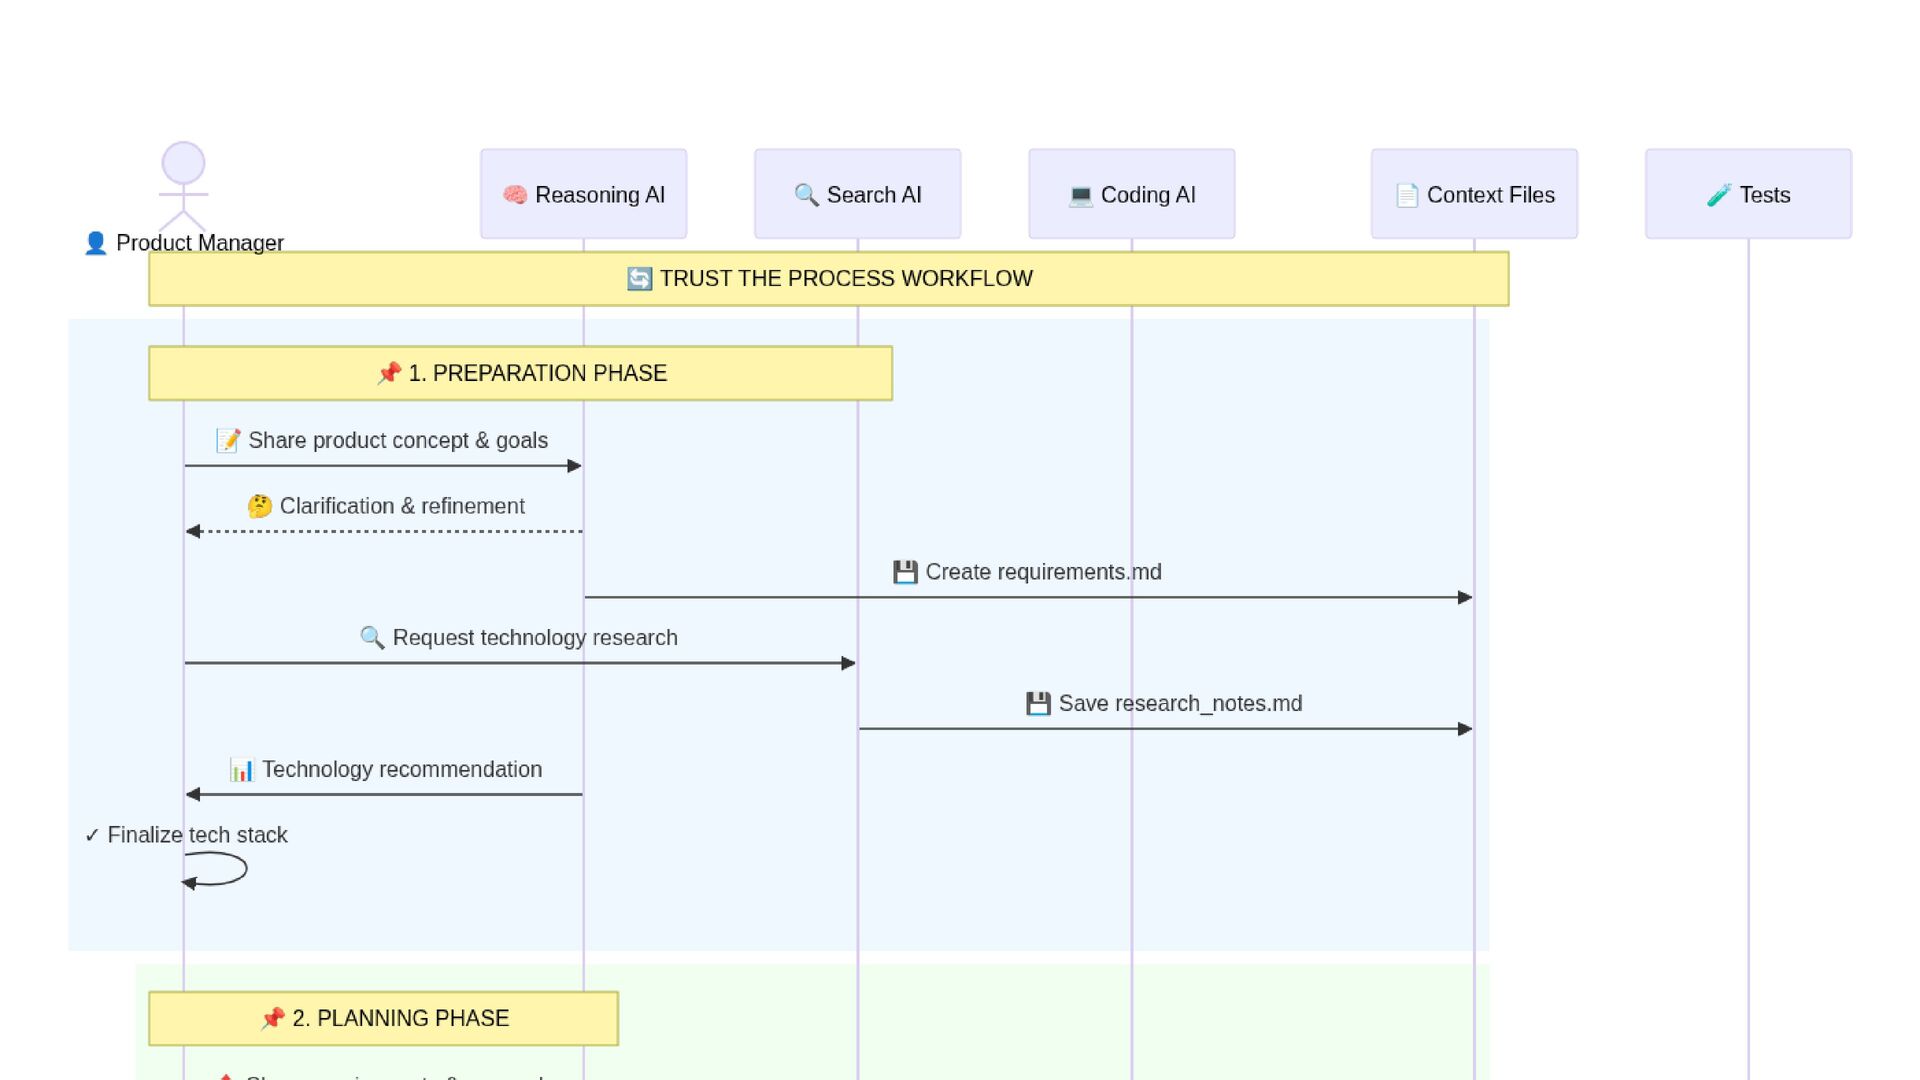Click the Product Manager actor figure

pyautogui.click(x=183, y=186)
